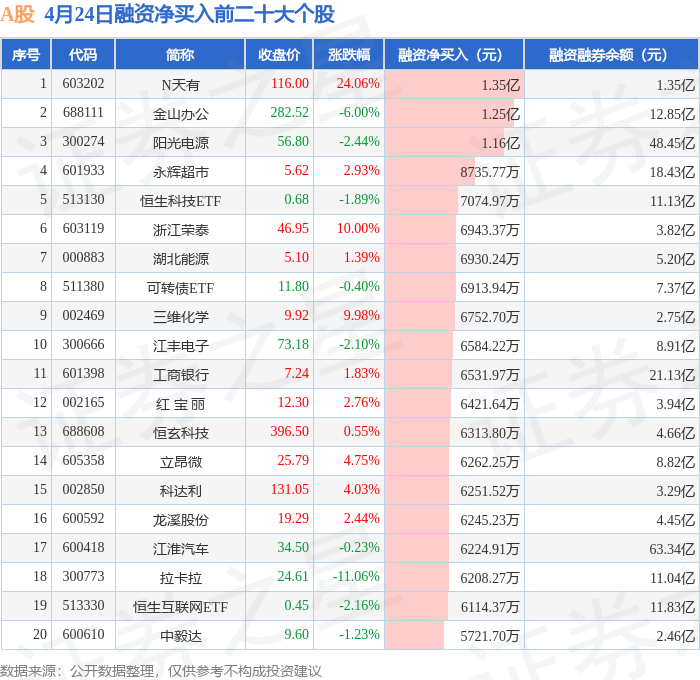Click balance value 2.46亿
The height and width of the screenshot is (680, 700).
[675, 636]
